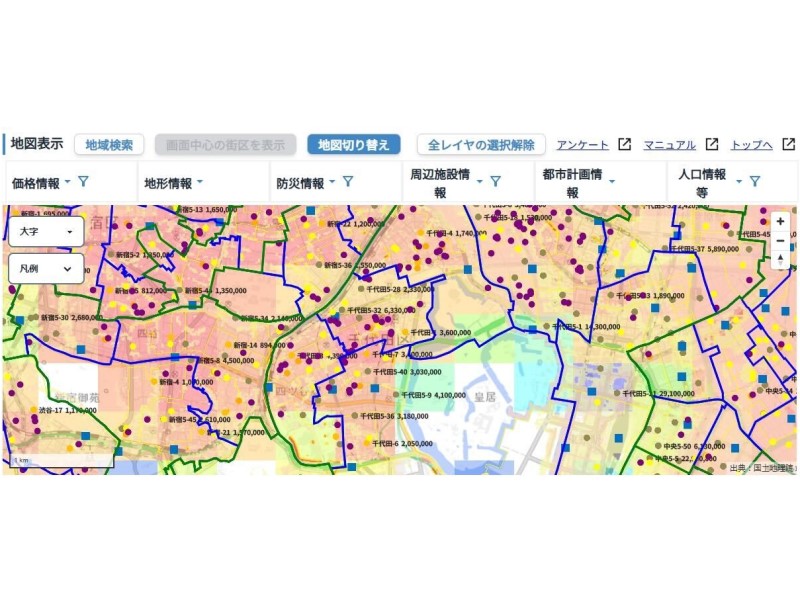Click the 地域検索 button
The image size is (800, 600).
109,145
